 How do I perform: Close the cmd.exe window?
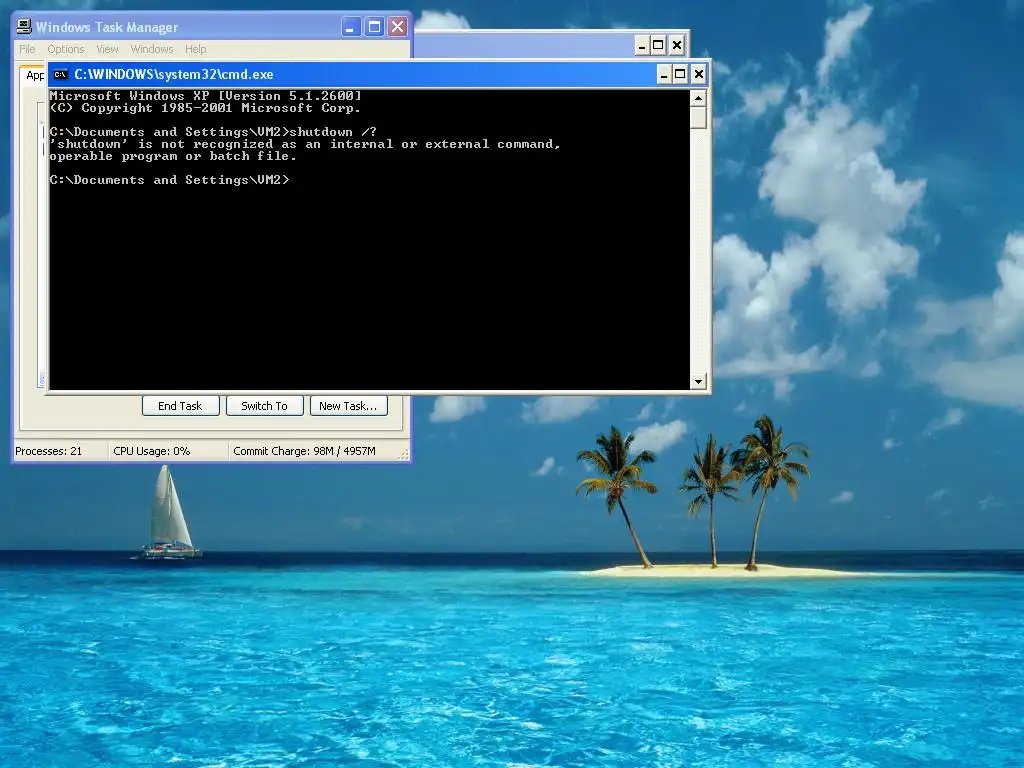coord(699,74)
